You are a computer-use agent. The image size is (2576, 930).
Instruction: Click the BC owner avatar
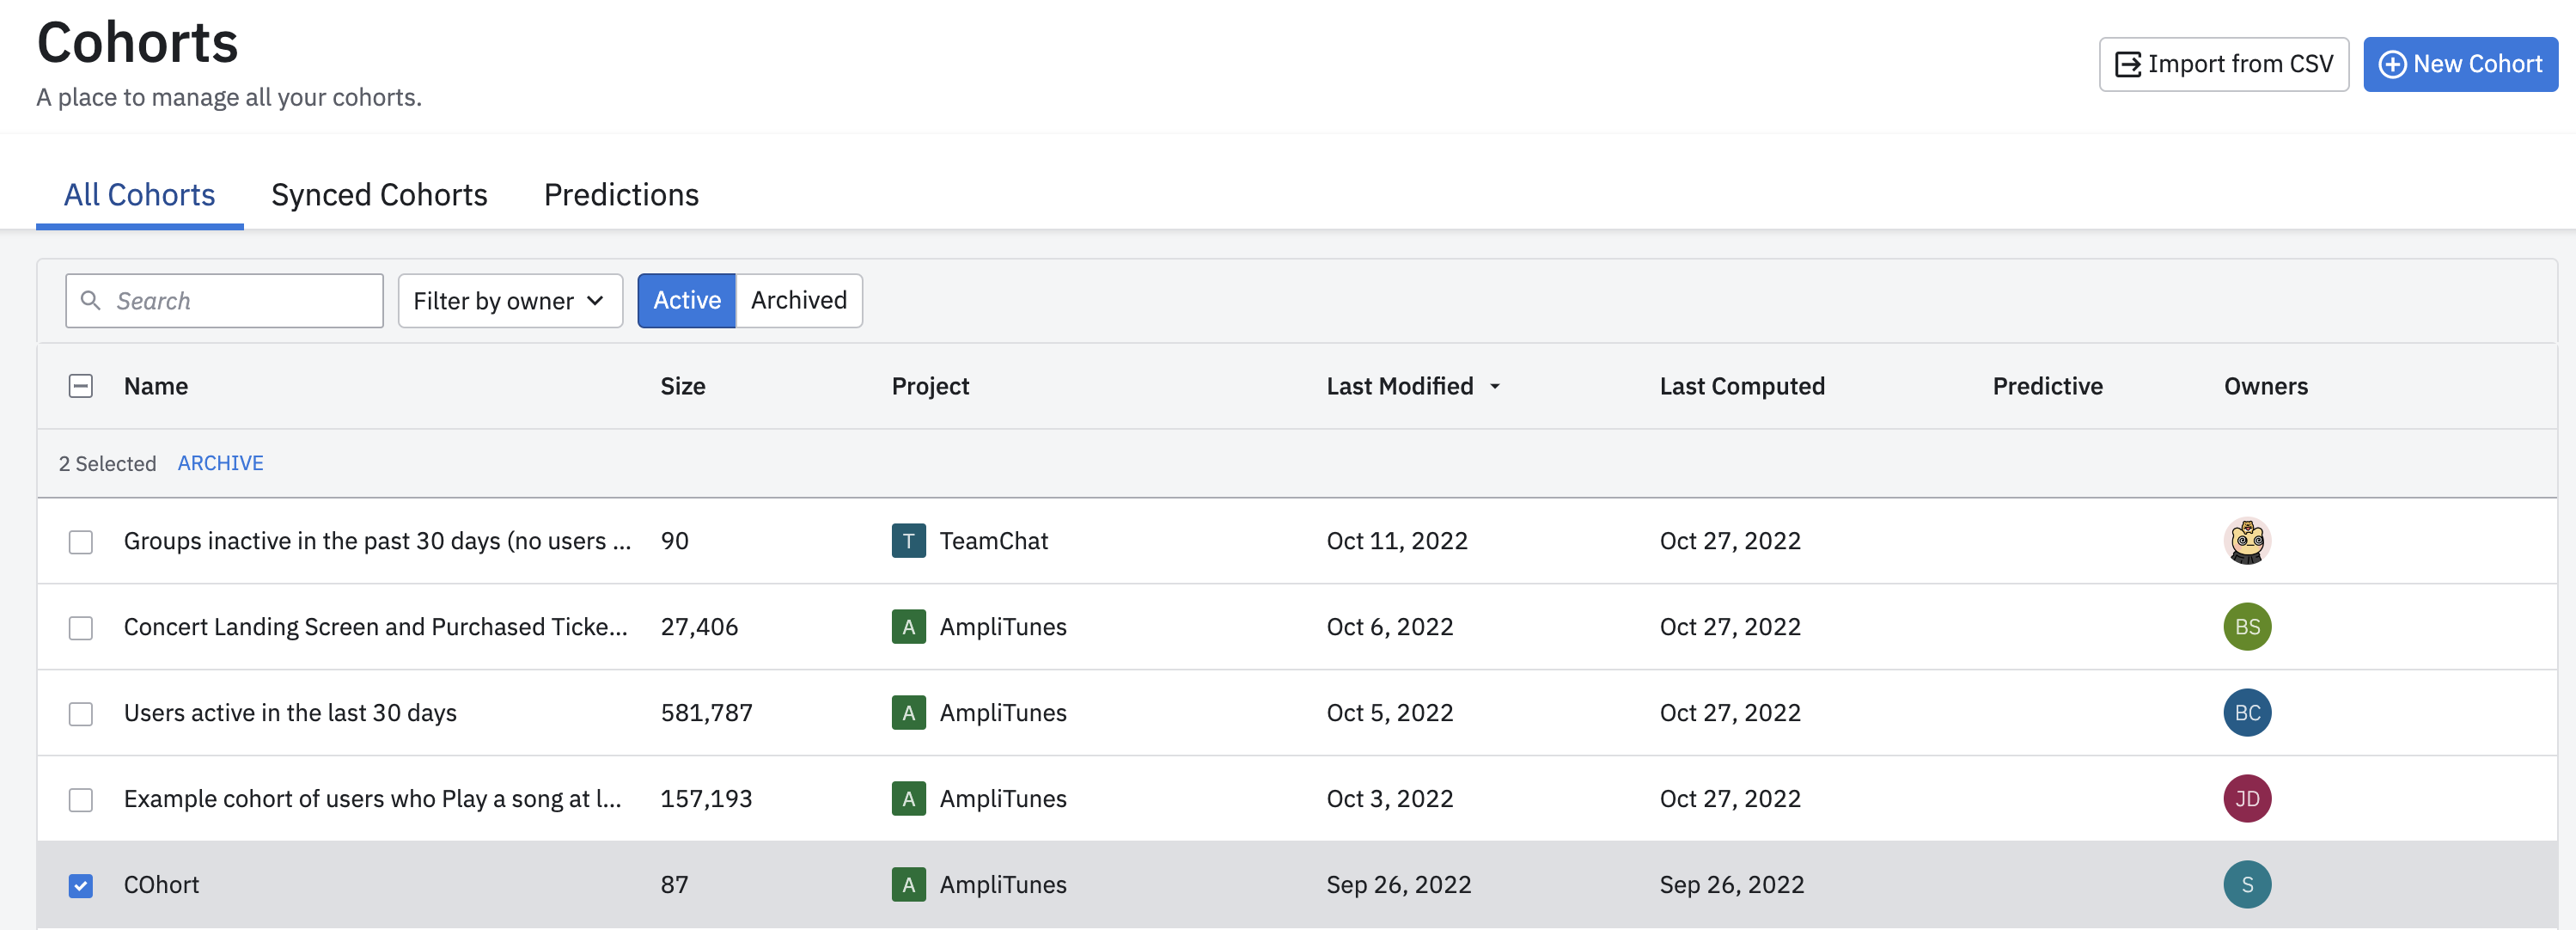pos(2246,713)
